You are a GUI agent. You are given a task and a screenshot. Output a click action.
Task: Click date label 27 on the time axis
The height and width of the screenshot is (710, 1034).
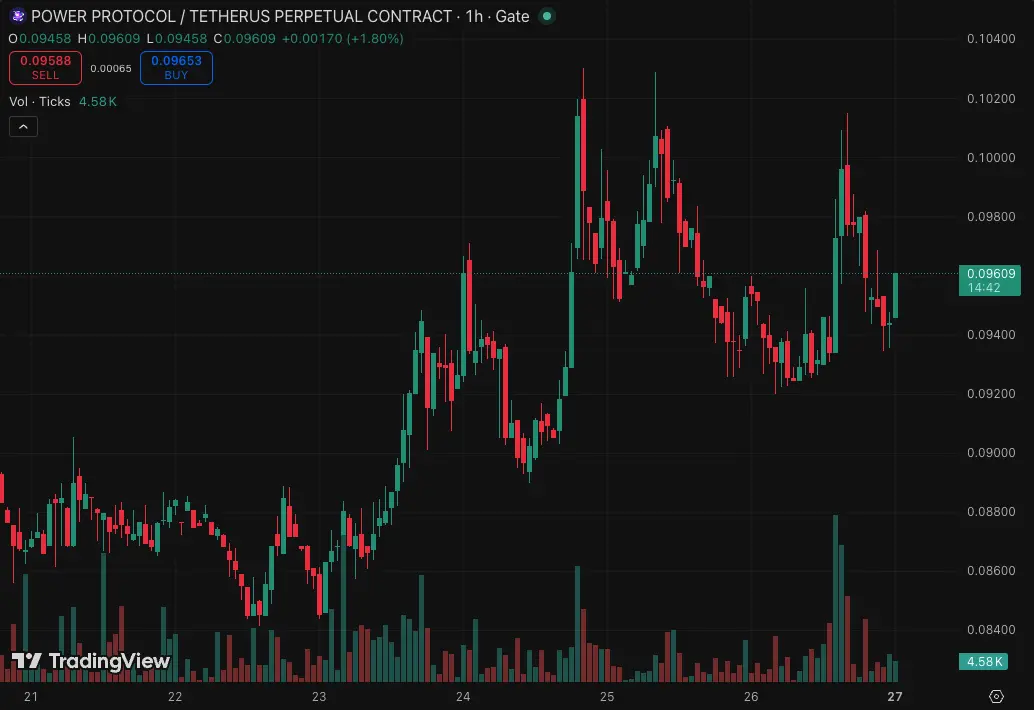click(895, 696)
